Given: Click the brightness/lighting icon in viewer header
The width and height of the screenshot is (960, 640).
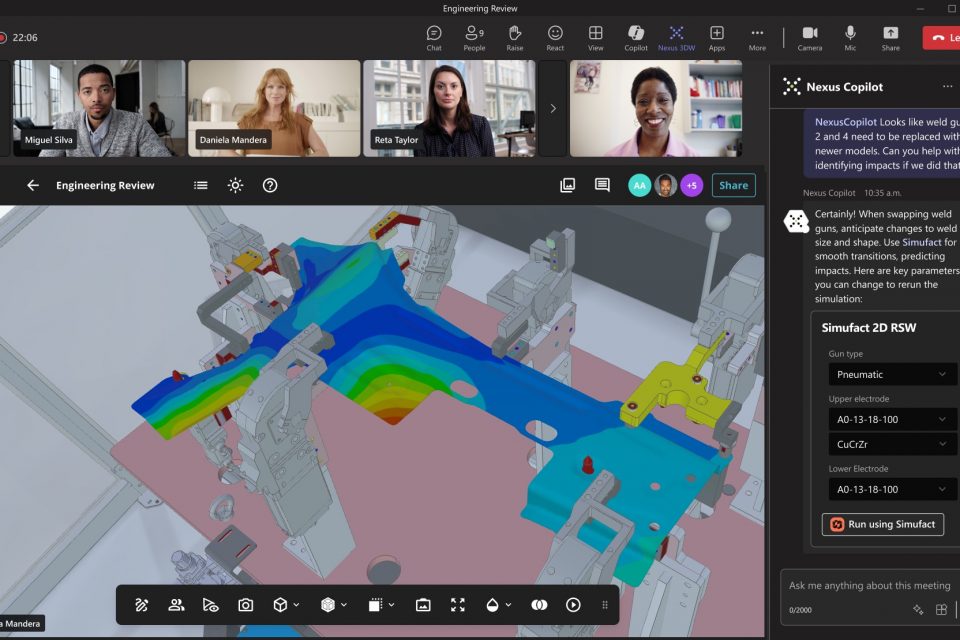Looking at the screenshot, I should 235,185.
